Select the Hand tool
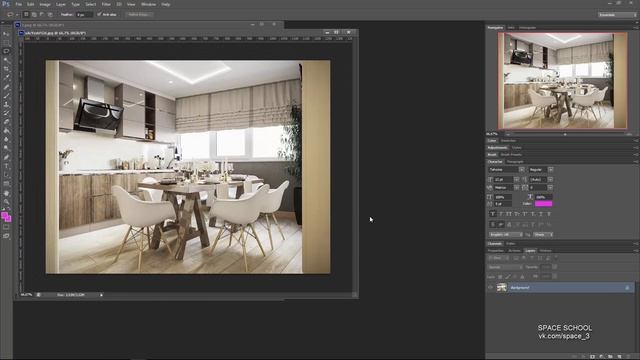 pos(6,193)
